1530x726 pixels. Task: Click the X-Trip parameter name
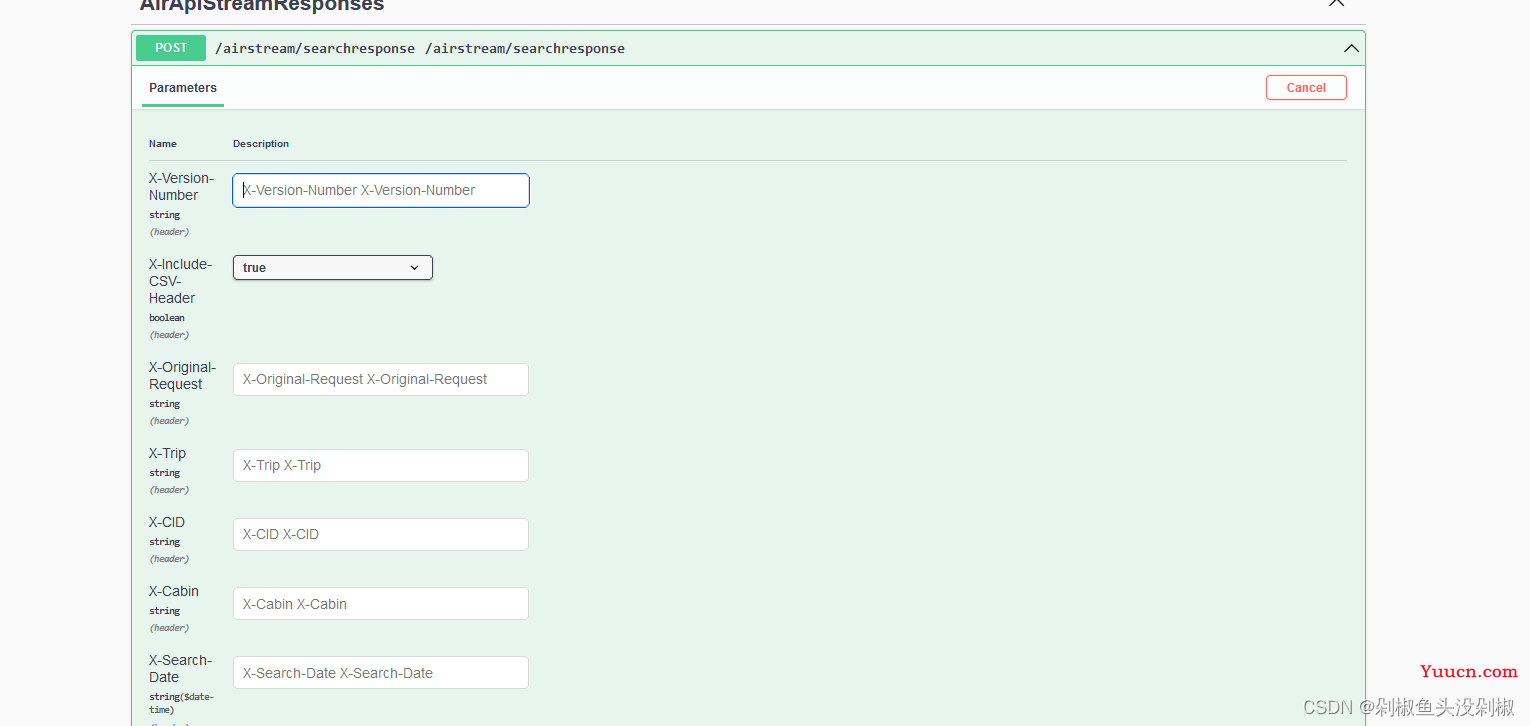tap(167, 453)
